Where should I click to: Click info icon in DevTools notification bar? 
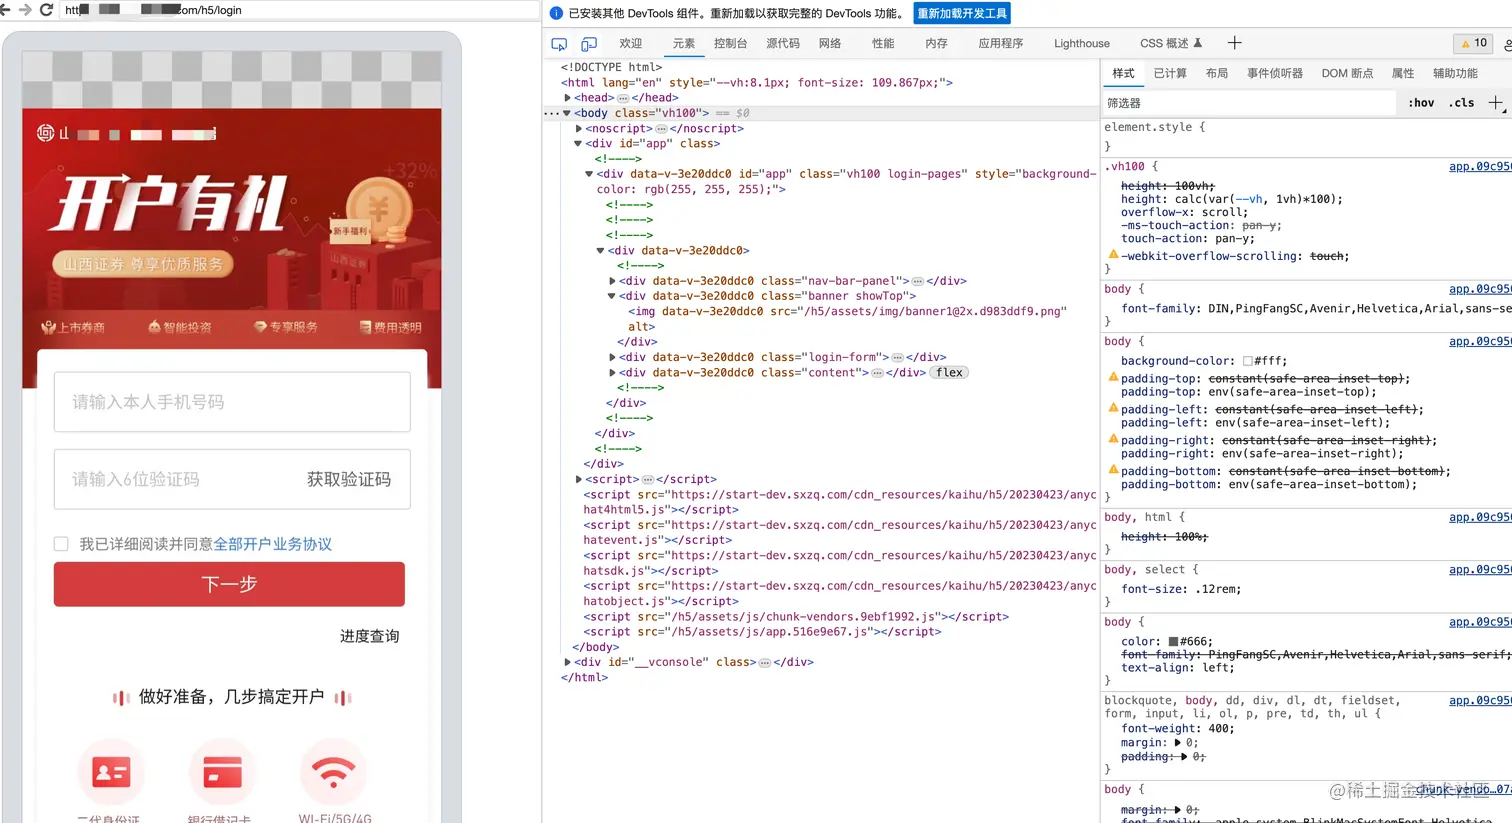point(556,13)
